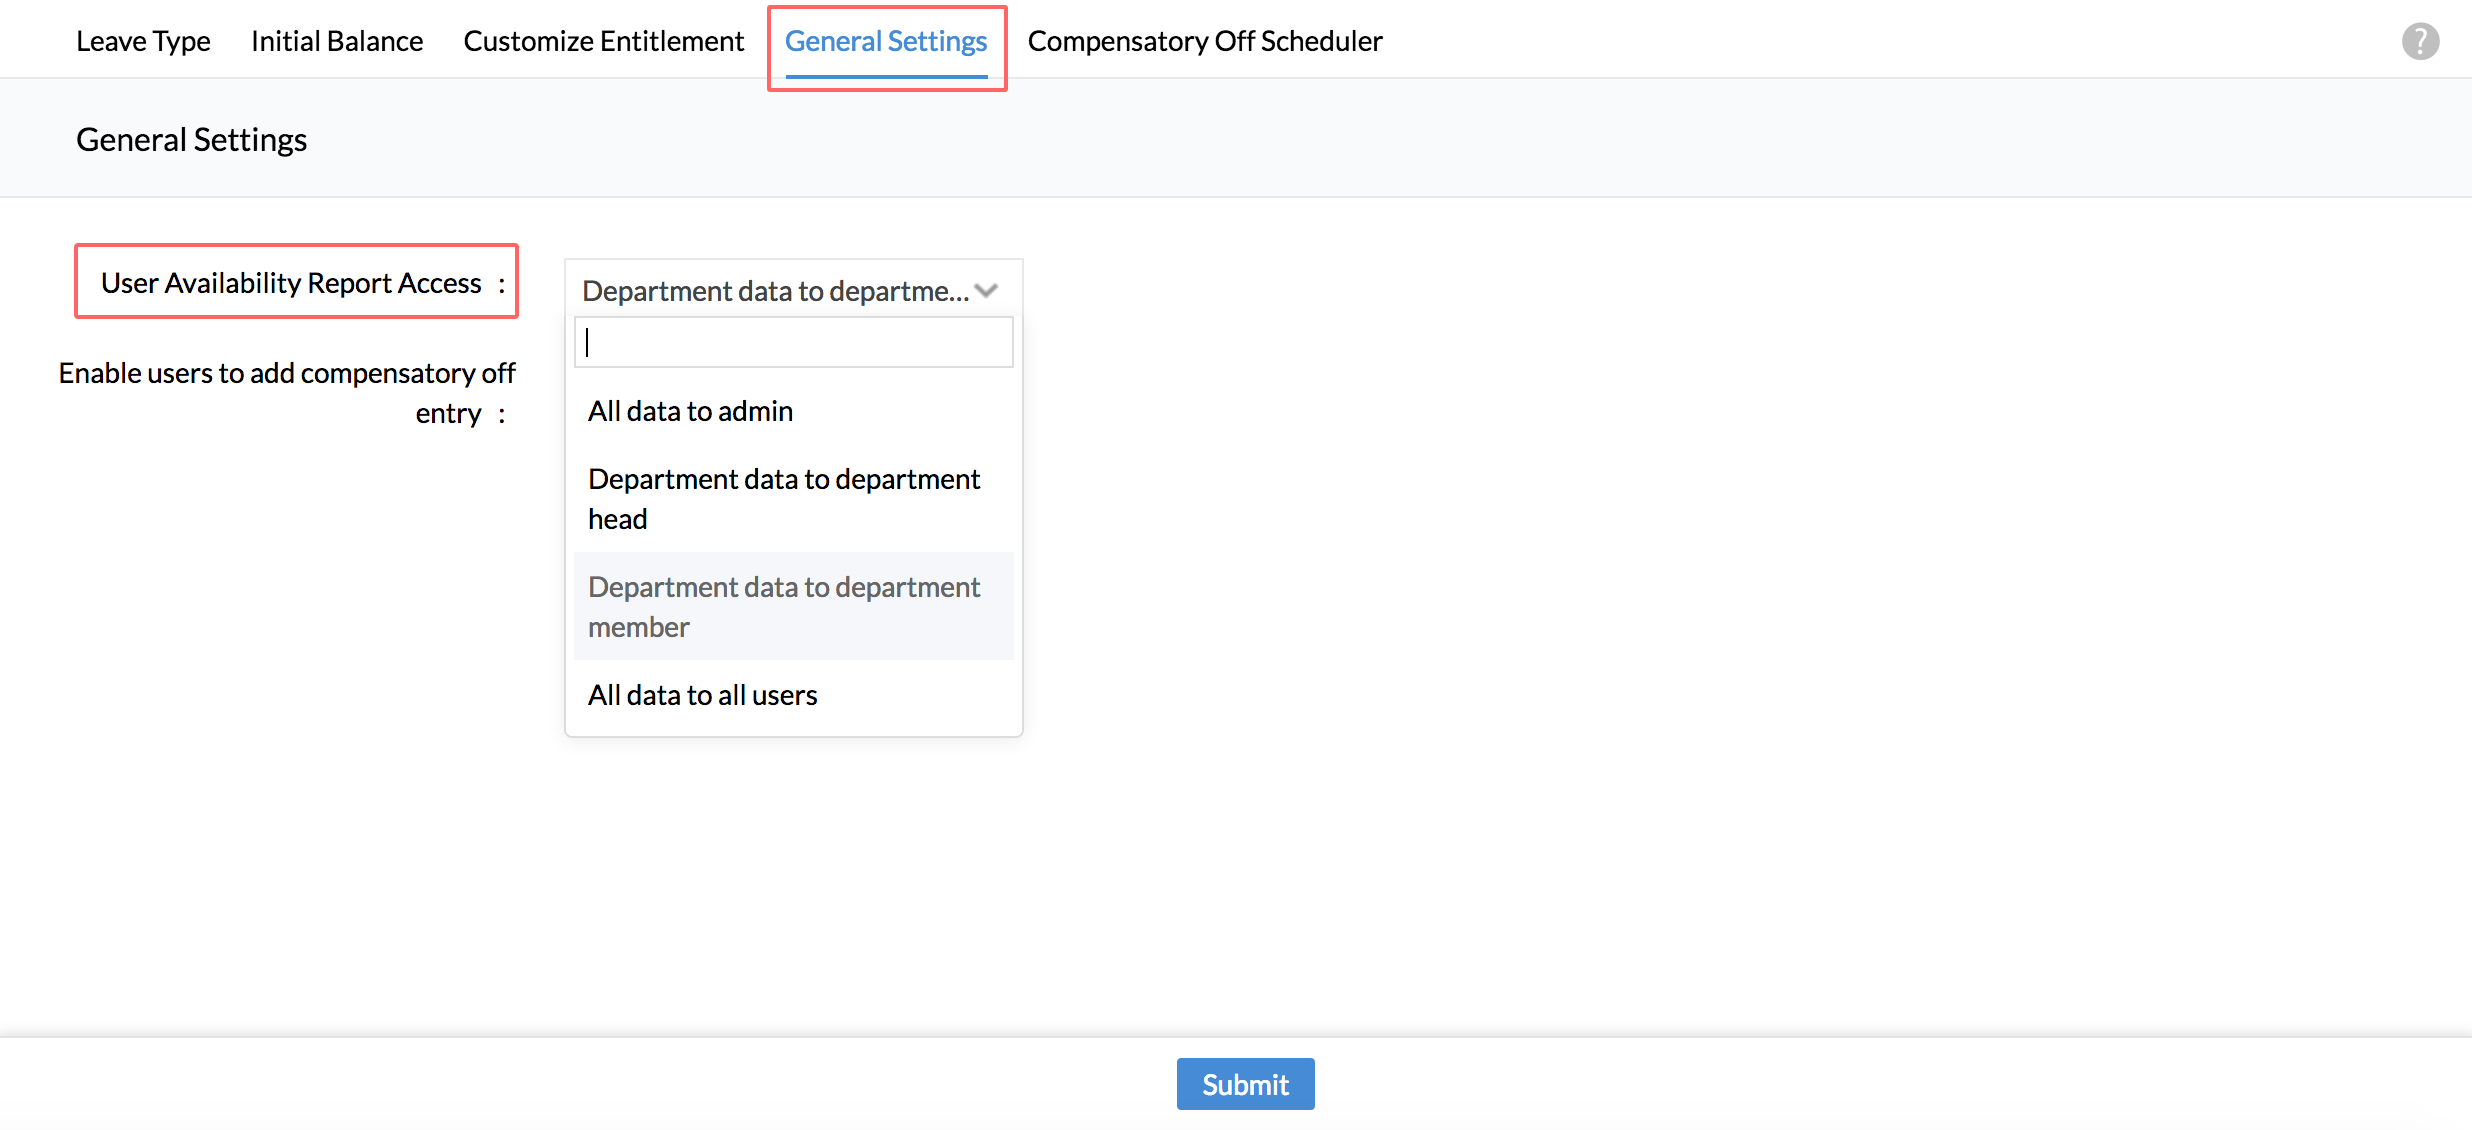Screen dimensions: 2472x1130
Task: Switch to the Leave Type tab
Action: [143, 41]
